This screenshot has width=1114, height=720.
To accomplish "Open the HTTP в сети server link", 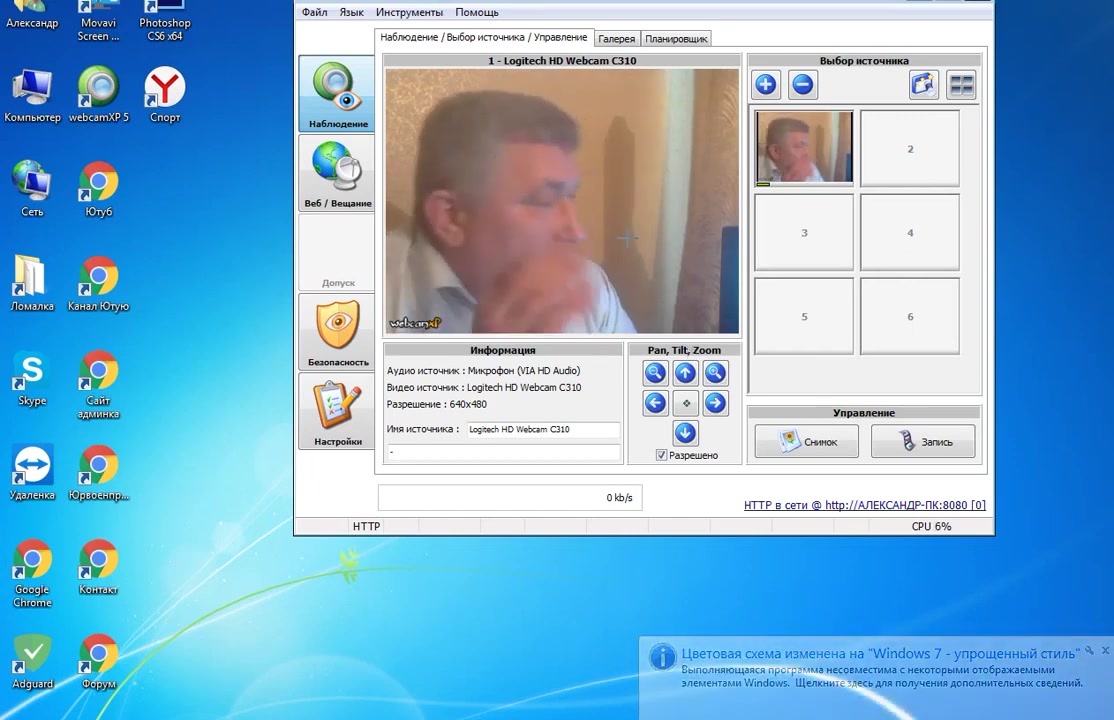I will point(865,505).
